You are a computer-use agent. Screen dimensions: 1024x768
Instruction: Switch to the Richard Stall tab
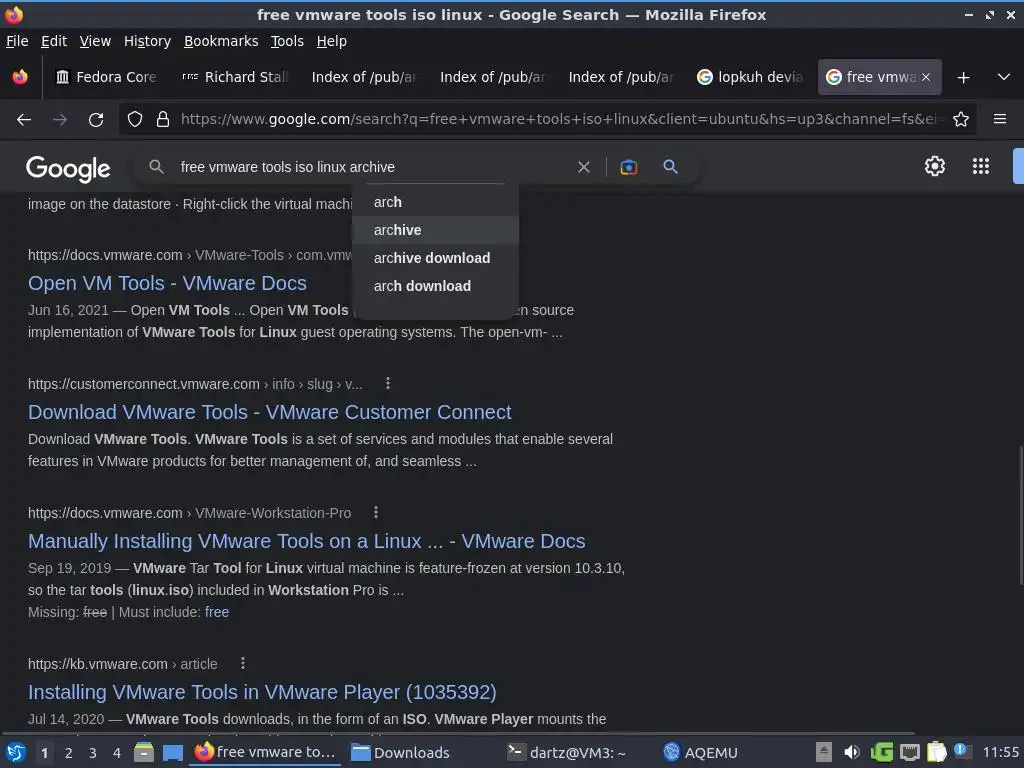coord(235,77)
